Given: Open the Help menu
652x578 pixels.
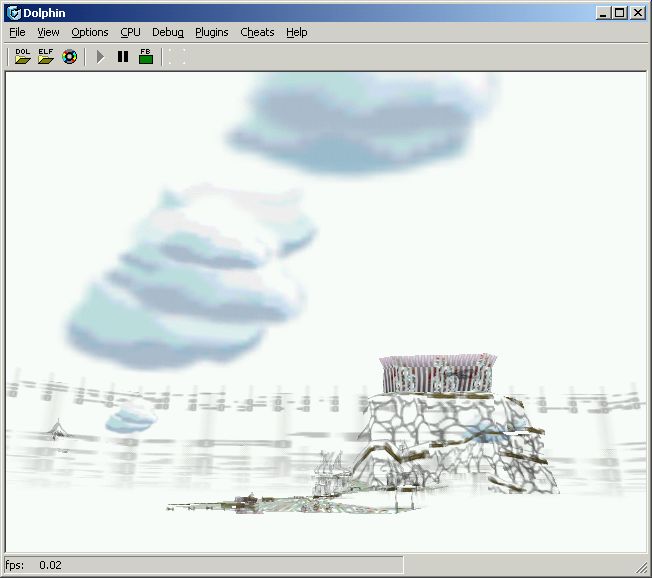Looking at the screenshot, I should coord(296,32).
